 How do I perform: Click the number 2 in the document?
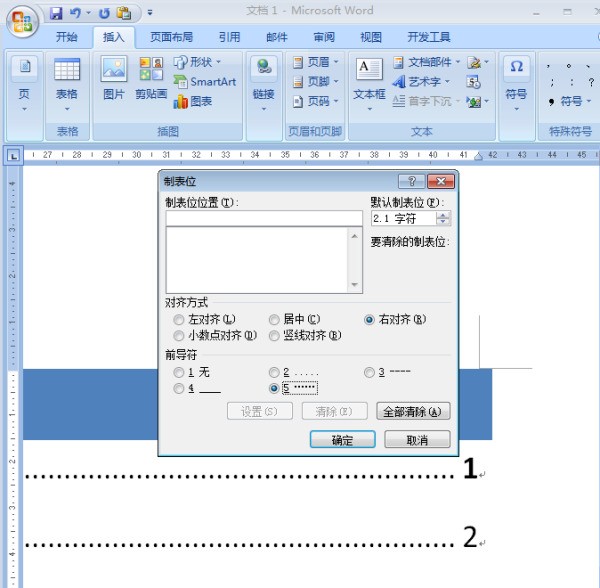pyautogui.click(x=470, y=536)
